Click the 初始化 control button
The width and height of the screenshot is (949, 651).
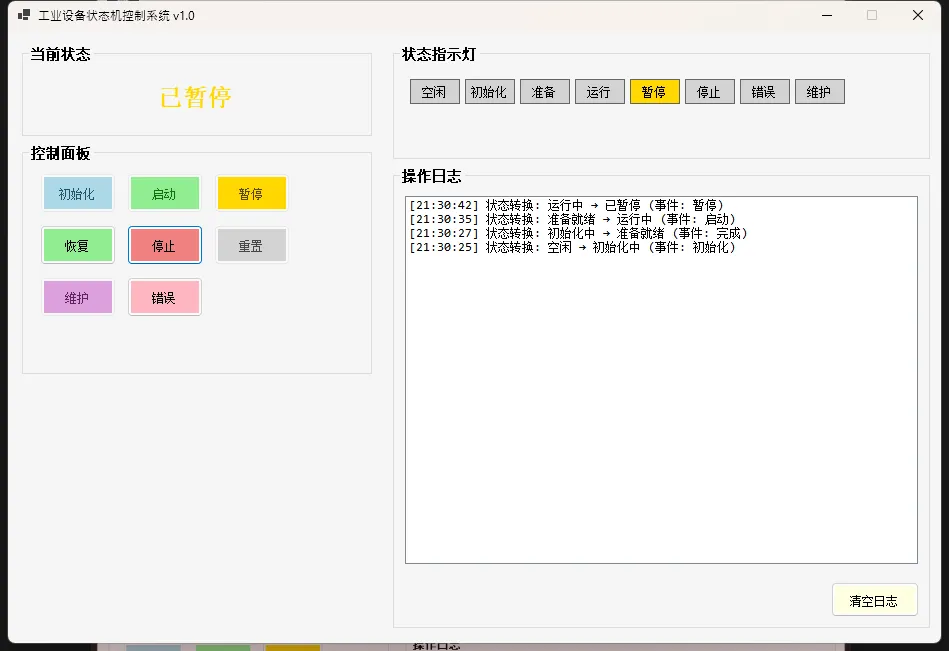[77, 193]
